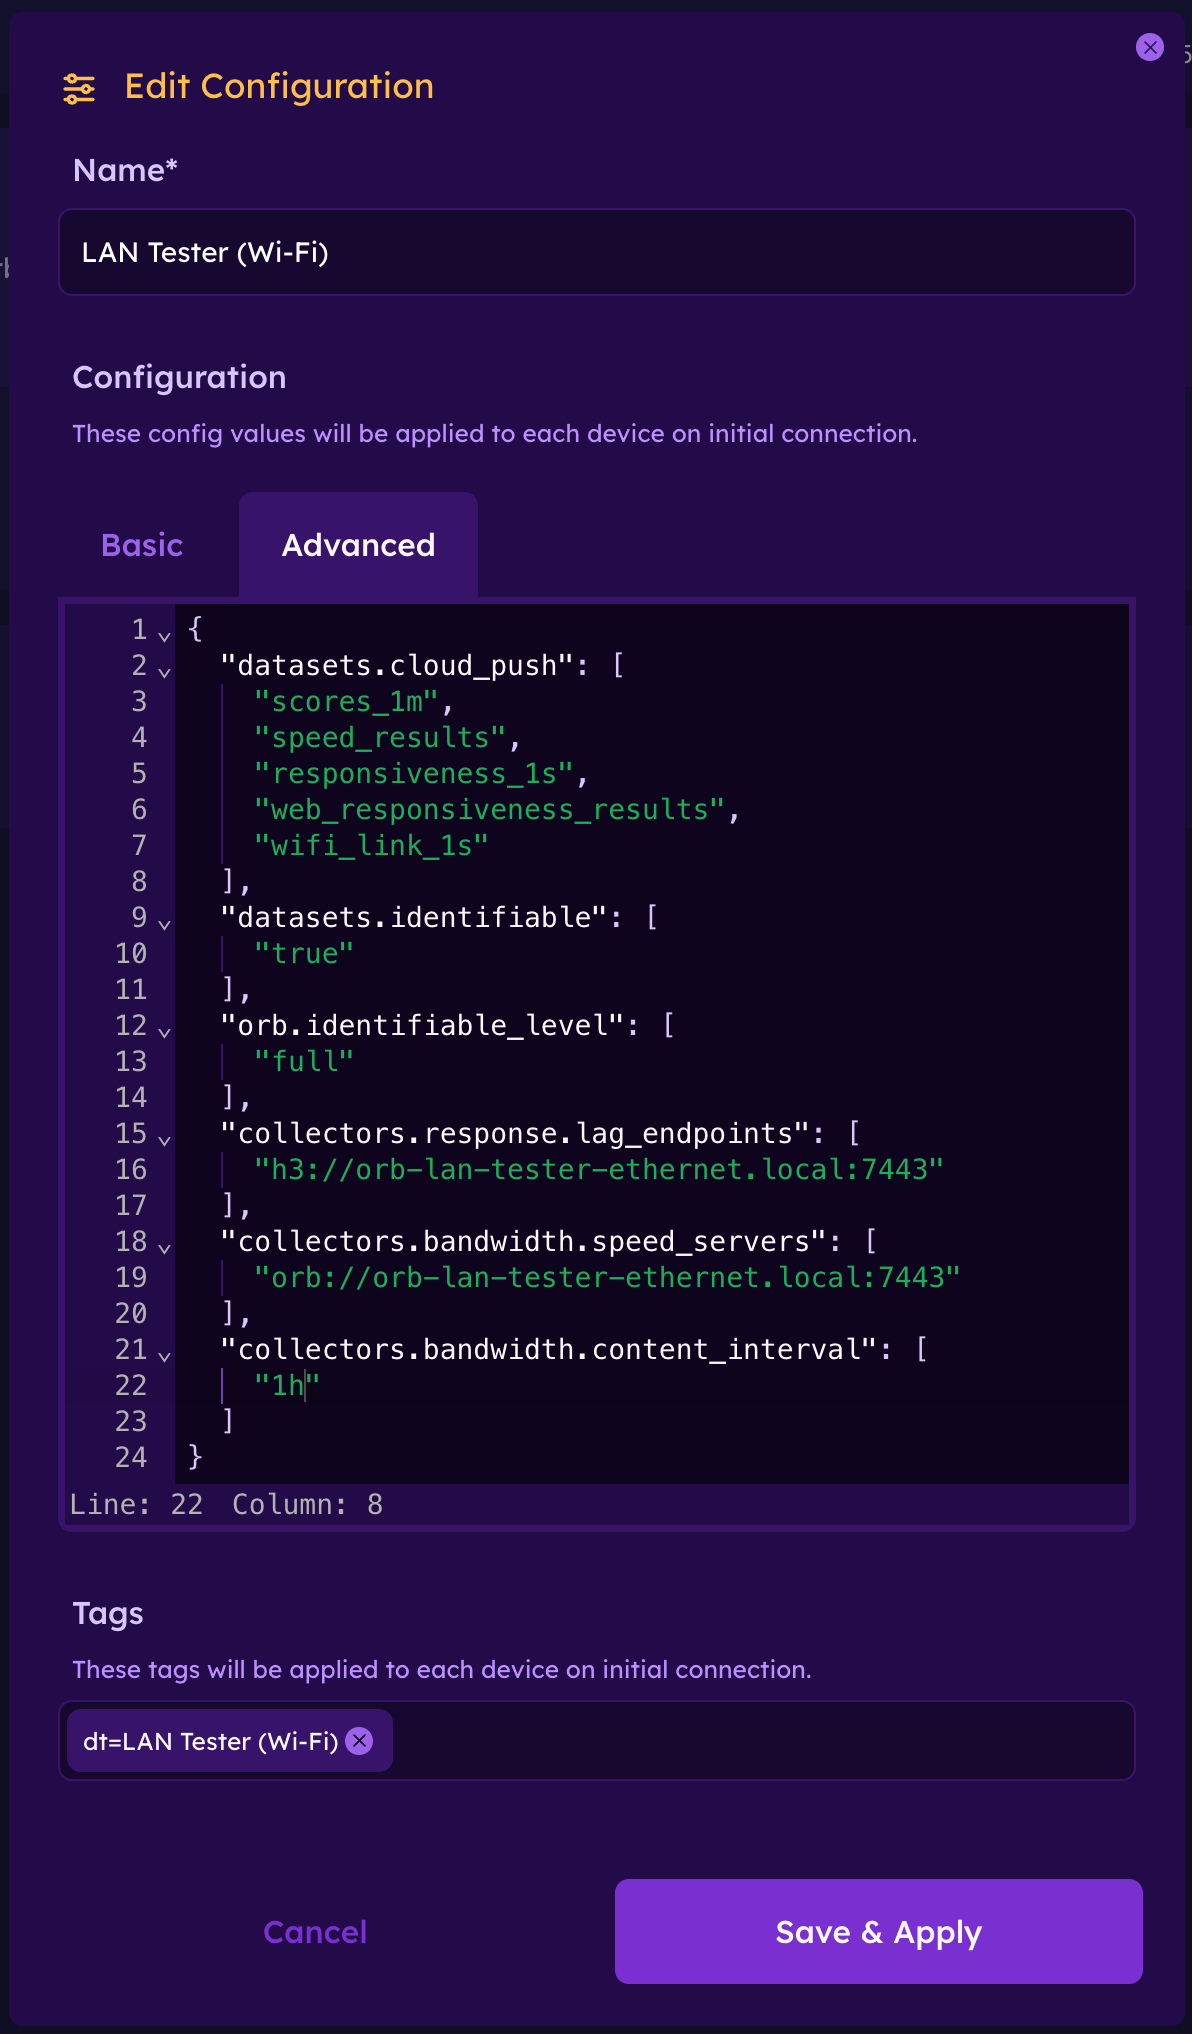This screenshot has height=2034, width=1192.
Task: Click the Cancel button
Action: click(x=314, y=1932)
